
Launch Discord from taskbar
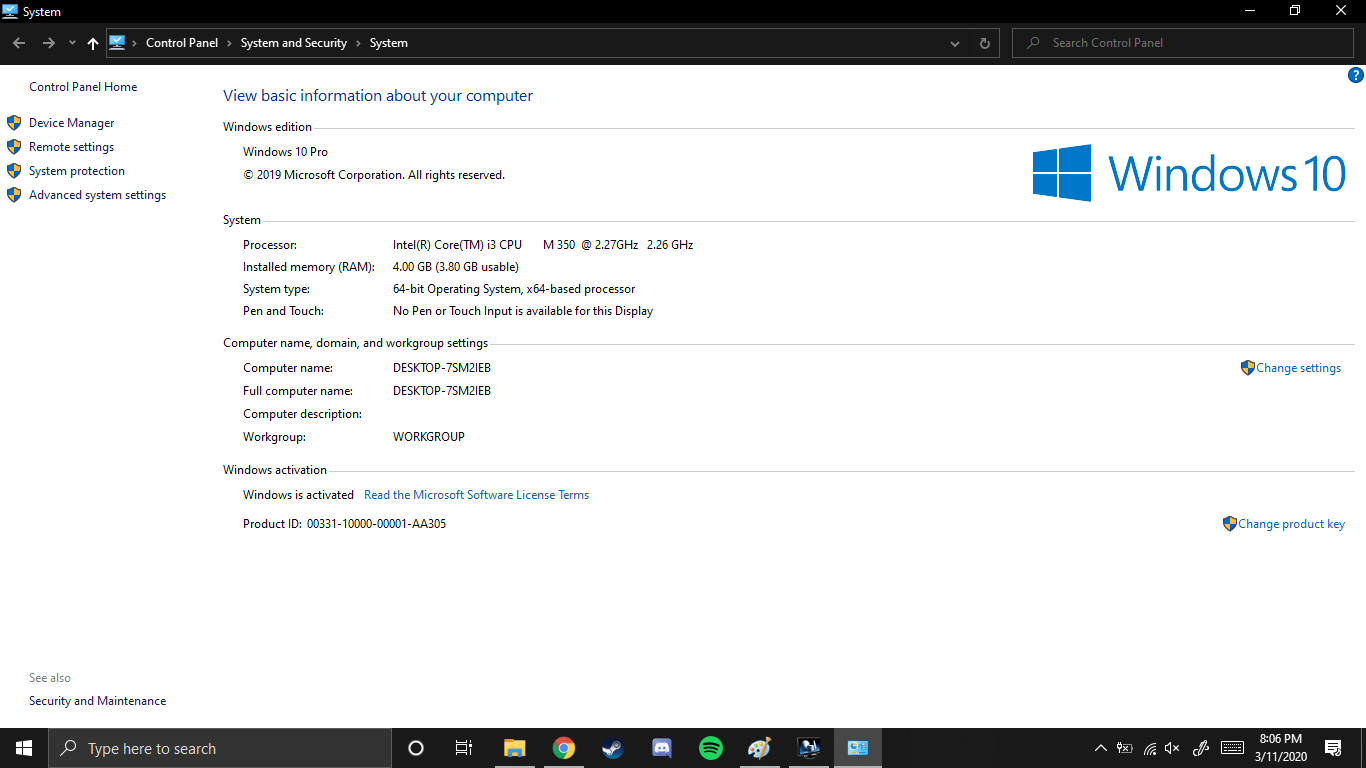(662, 748)
